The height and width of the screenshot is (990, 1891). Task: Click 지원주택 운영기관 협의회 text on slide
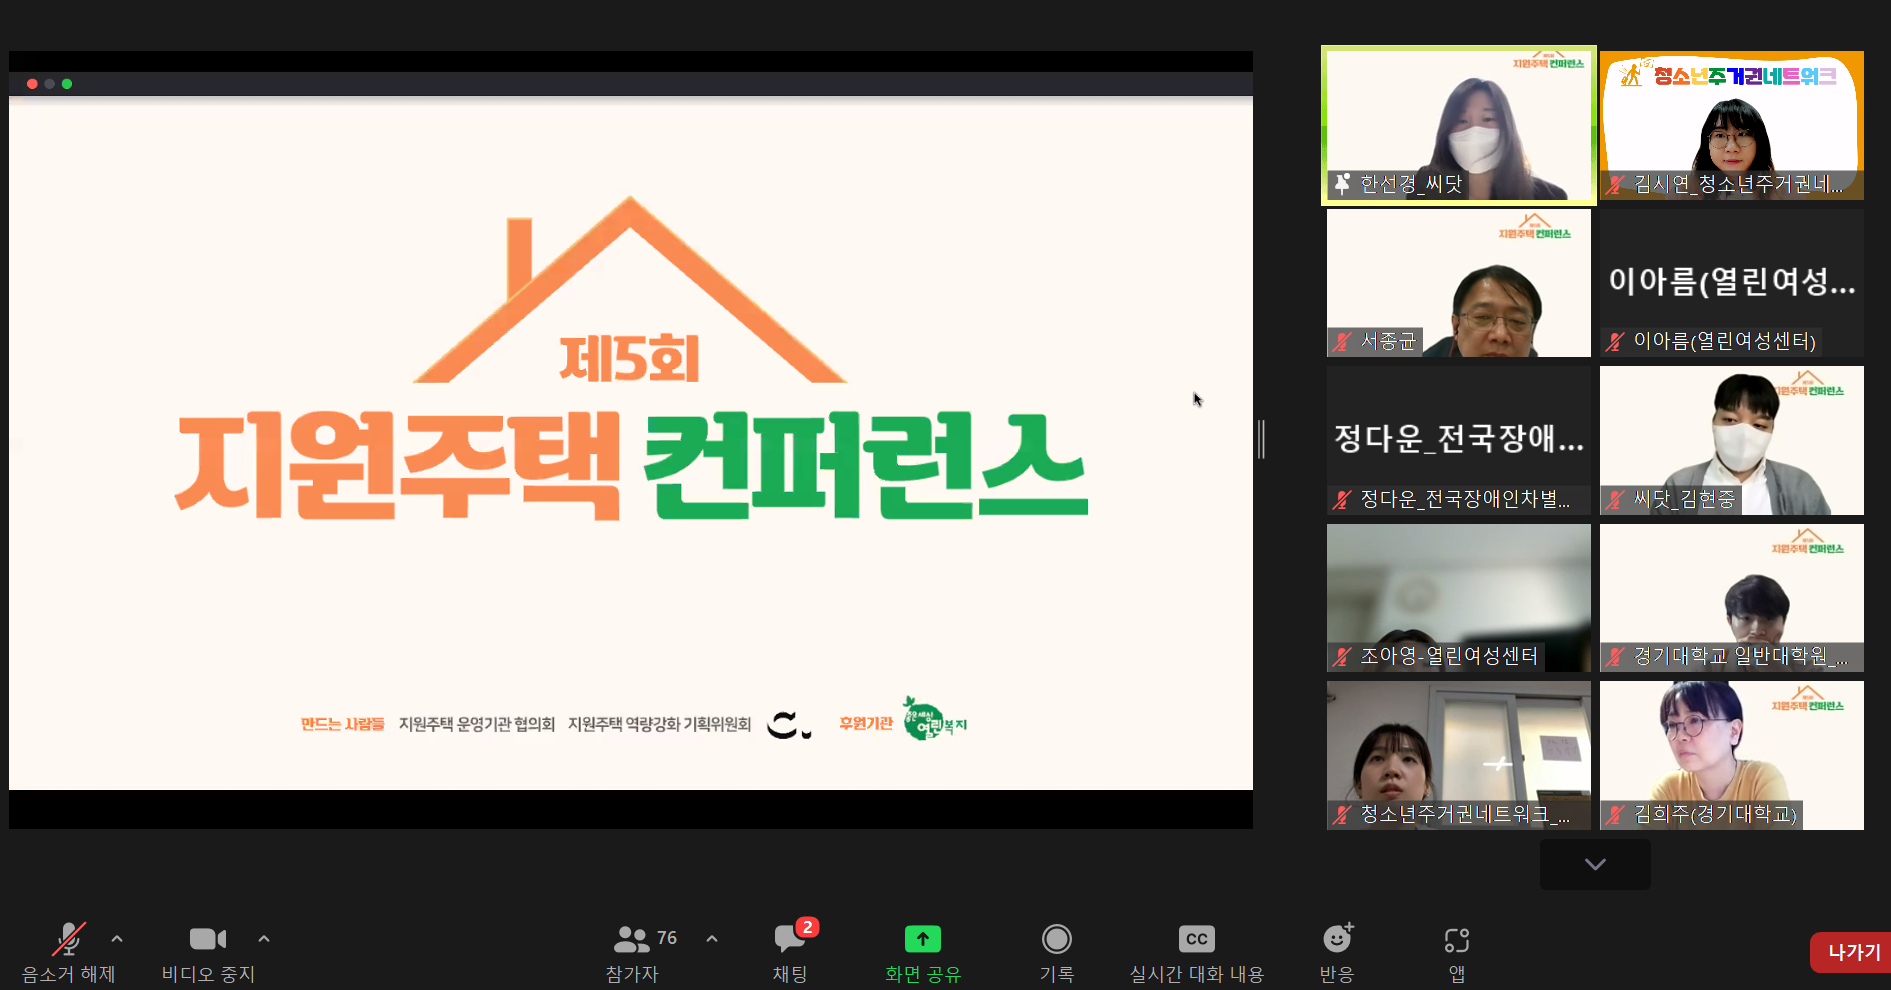click(x=476, y=724)
